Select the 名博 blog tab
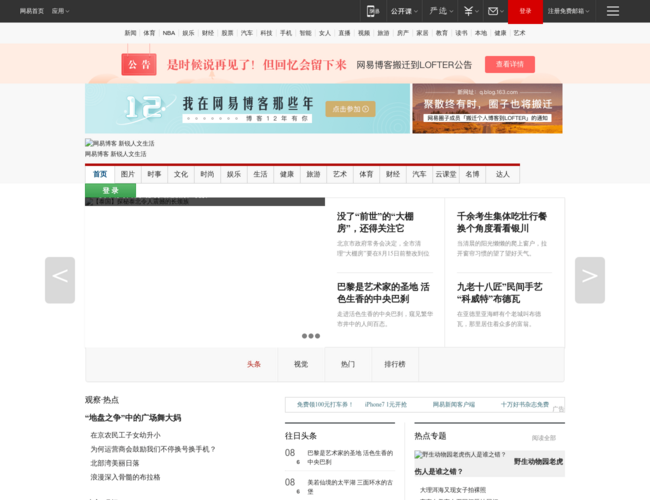 tap(472, 174)
